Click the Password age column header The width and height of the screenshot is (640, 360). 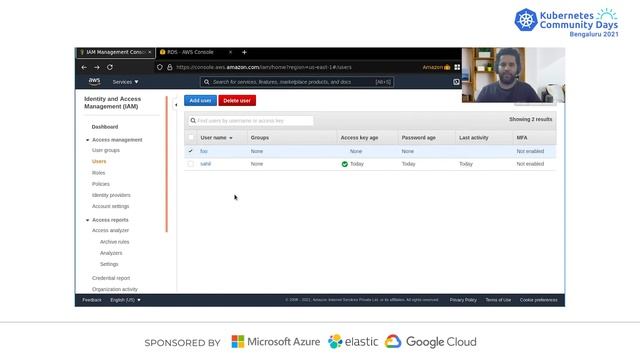(x=418, y=138)
